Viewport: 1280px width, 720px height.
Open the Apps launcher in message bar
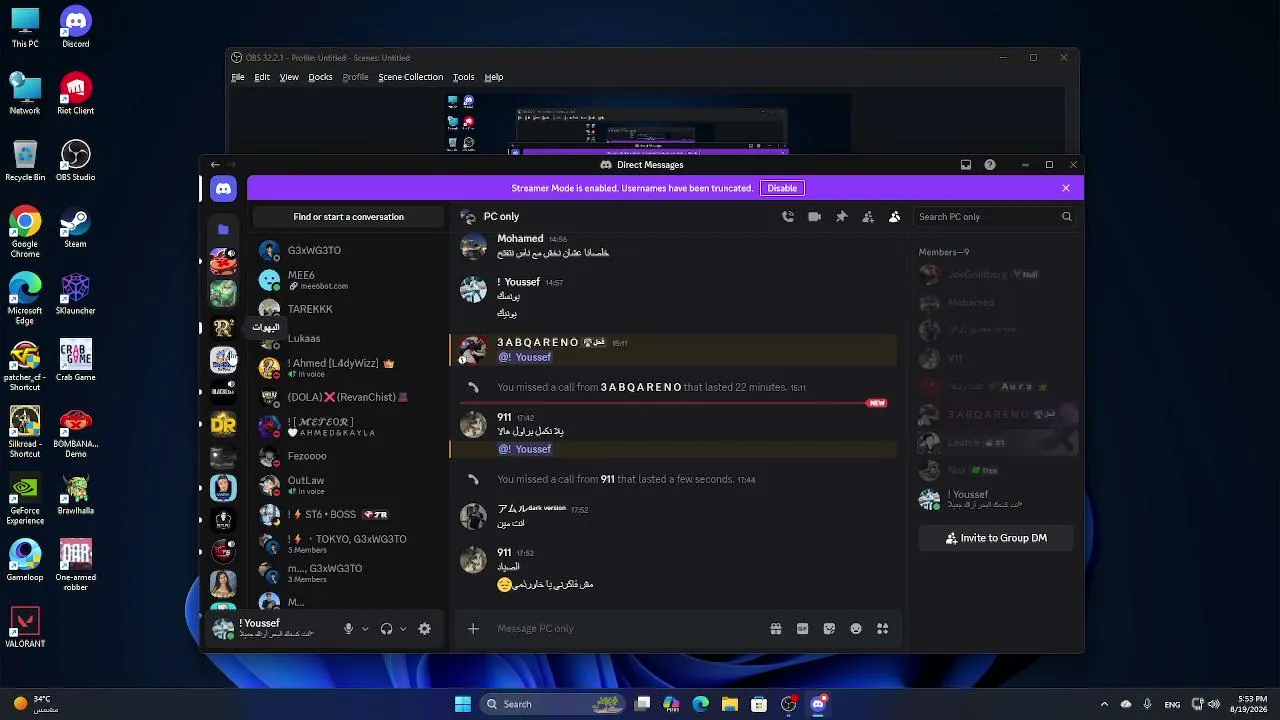(882, 629)
